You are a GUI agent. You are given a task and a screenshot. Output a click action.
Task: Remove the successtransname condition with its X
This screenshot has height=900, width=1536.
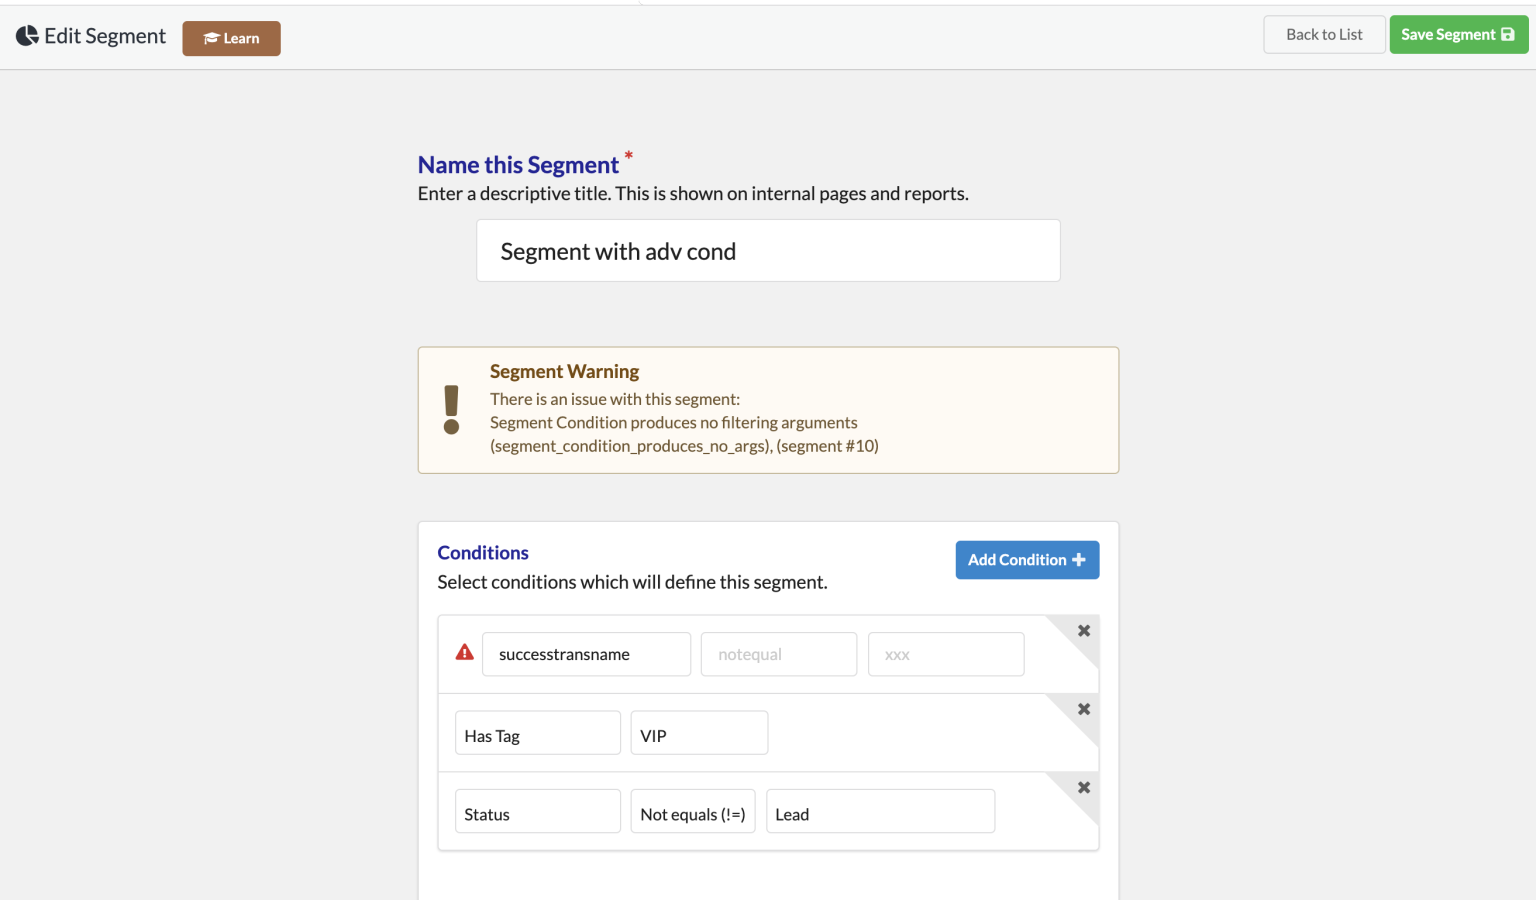tap(1083, 630)
